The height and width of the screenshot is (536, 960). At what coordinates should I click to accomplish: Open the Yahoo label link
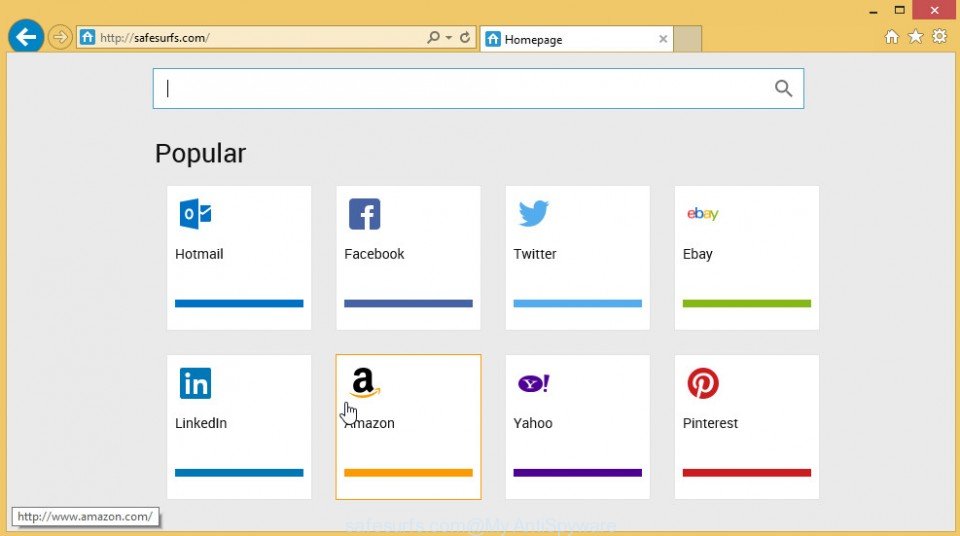coord(533,423)
